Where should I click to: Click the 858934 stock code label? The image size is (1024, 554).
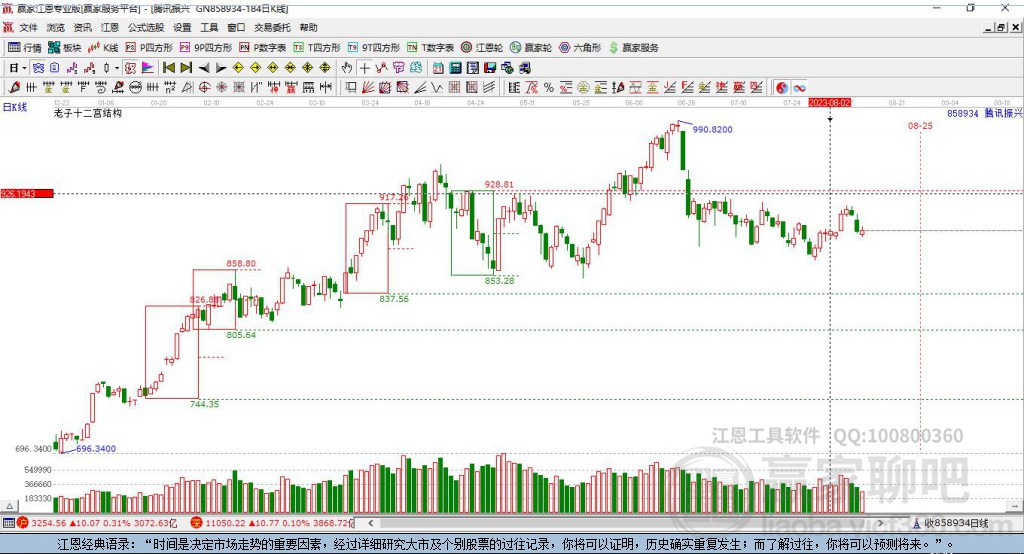click(x=963, y=114)
